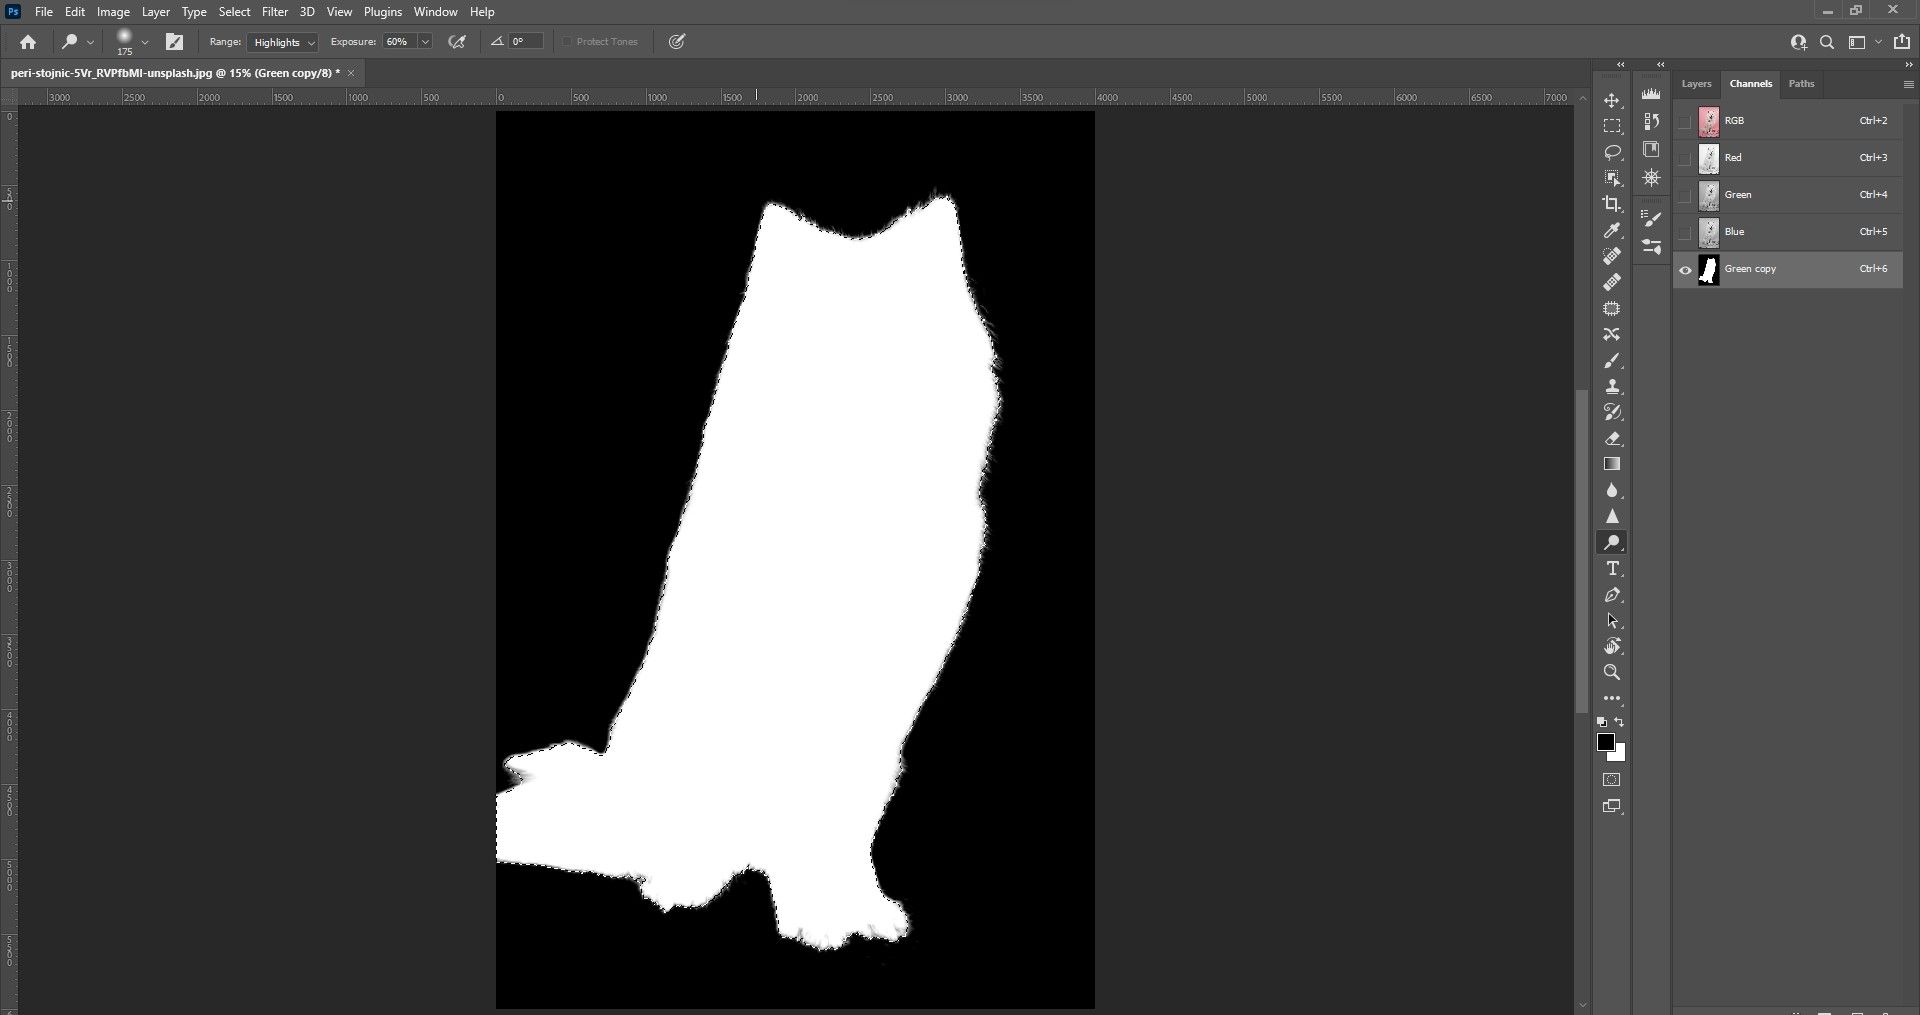
Task: Select the Healing Brush bandage tool
Action: [1612, 282]
